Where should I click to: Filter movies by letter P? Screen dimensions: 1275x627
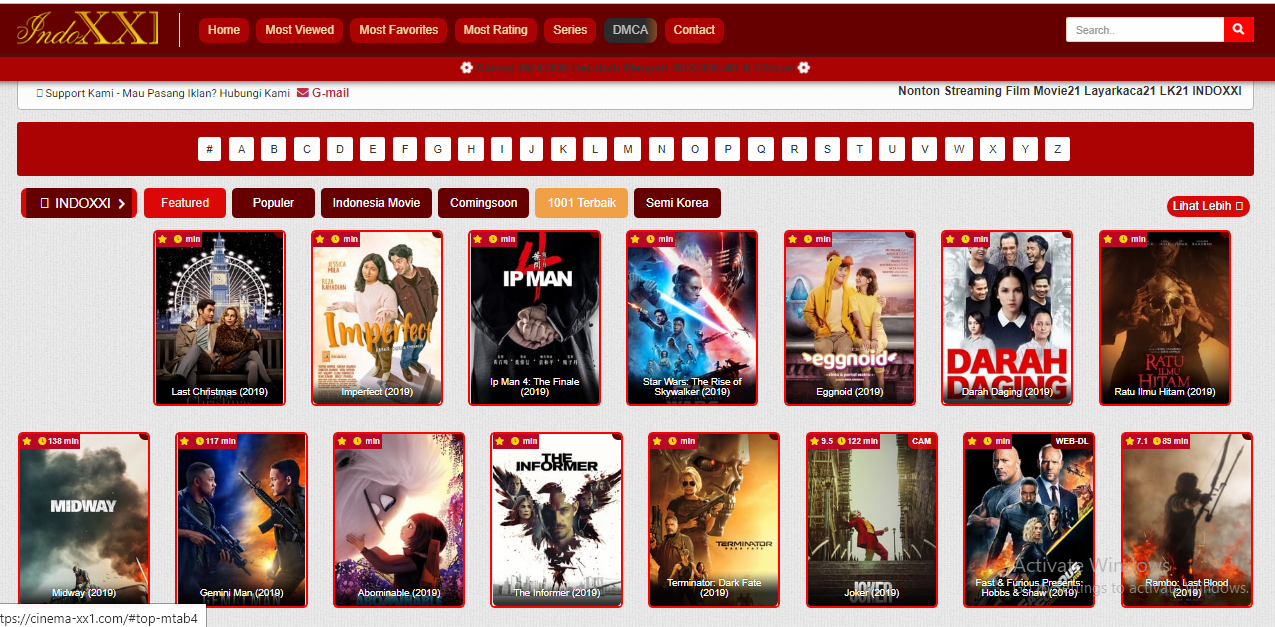728,150
